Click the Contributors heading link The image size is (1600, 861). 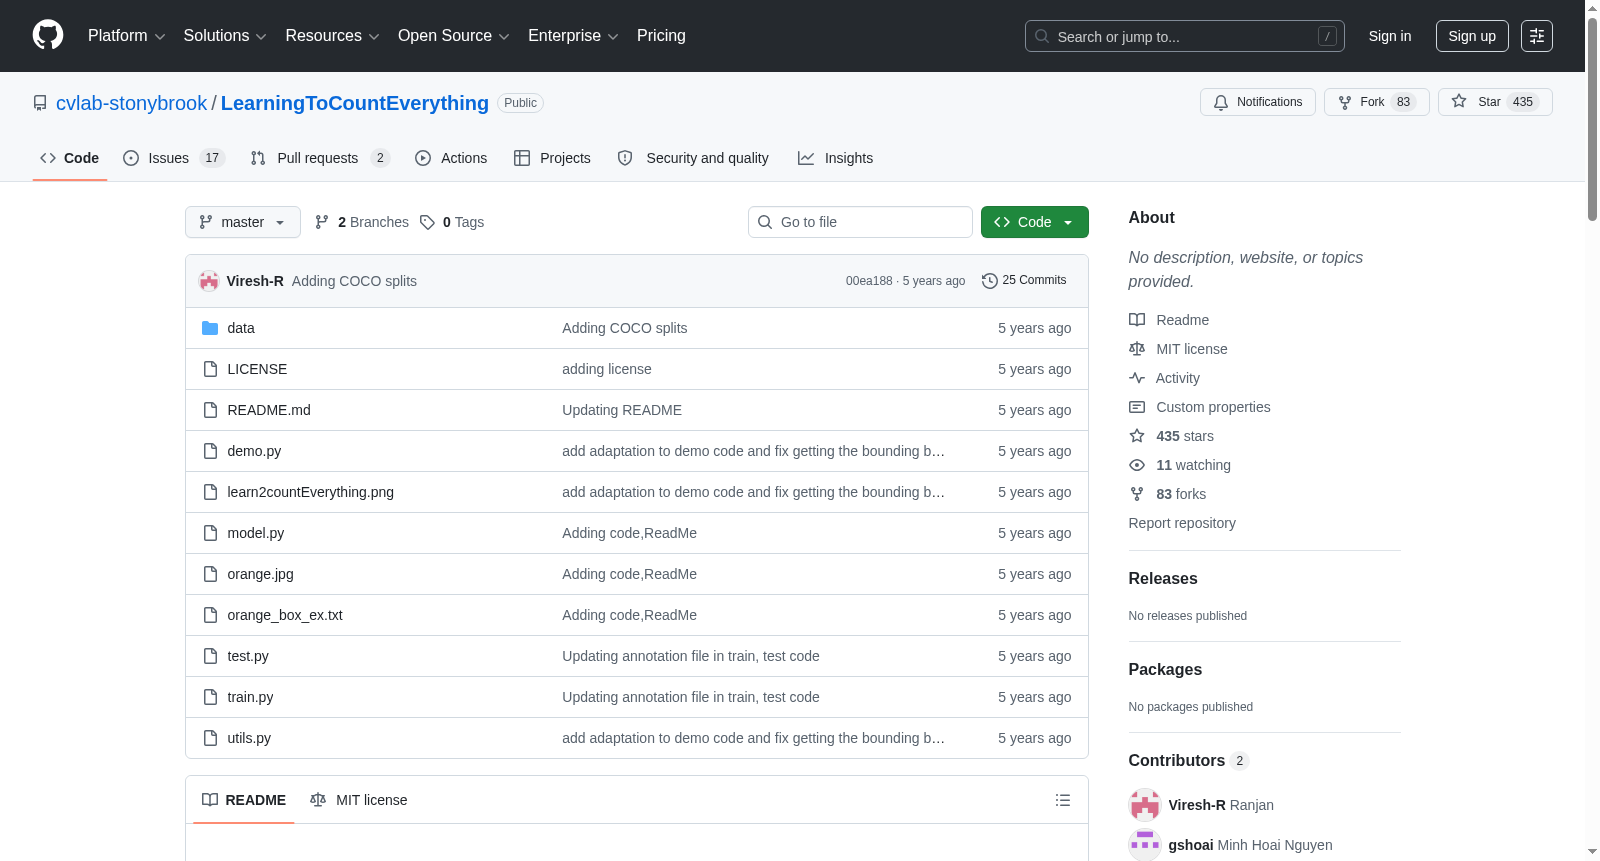point(1189,761)
